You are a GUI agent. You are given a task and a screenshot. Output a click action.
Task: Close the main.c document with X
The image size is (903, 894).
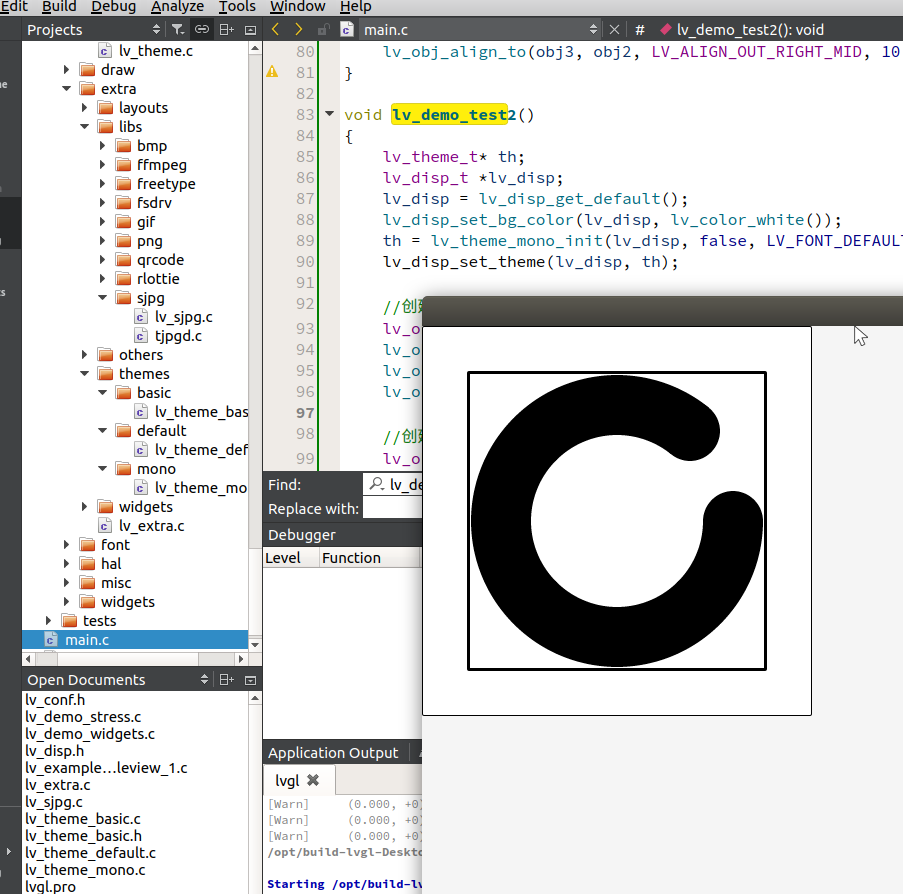(615, 30)
